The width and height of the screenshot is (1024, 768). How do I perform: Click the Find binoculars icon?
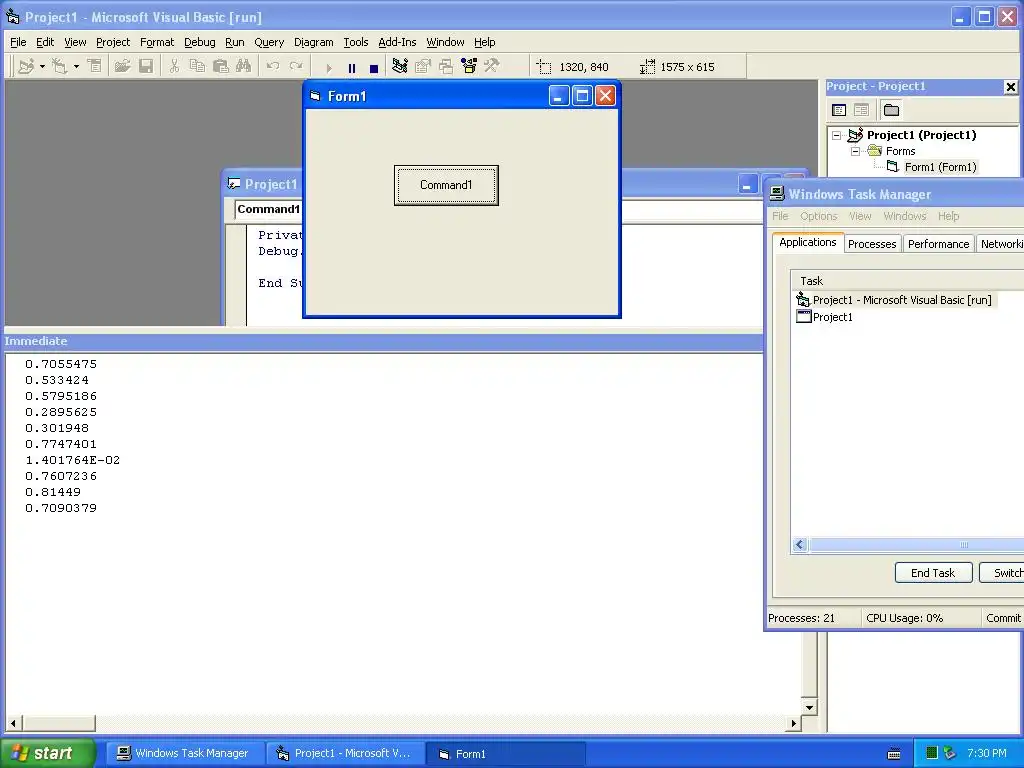pos(244,67)
